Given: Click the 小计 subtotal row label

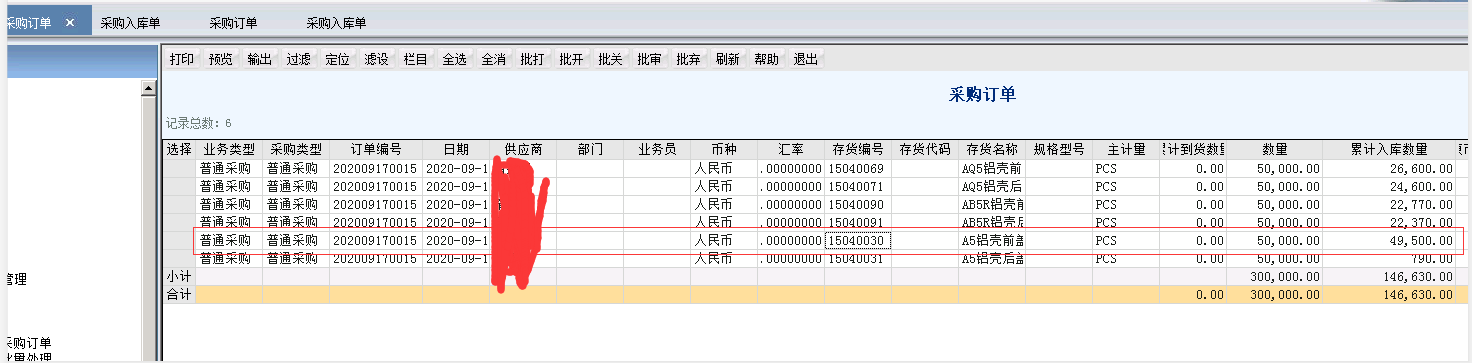Looking at the screenshot, I should click(179, 276).
